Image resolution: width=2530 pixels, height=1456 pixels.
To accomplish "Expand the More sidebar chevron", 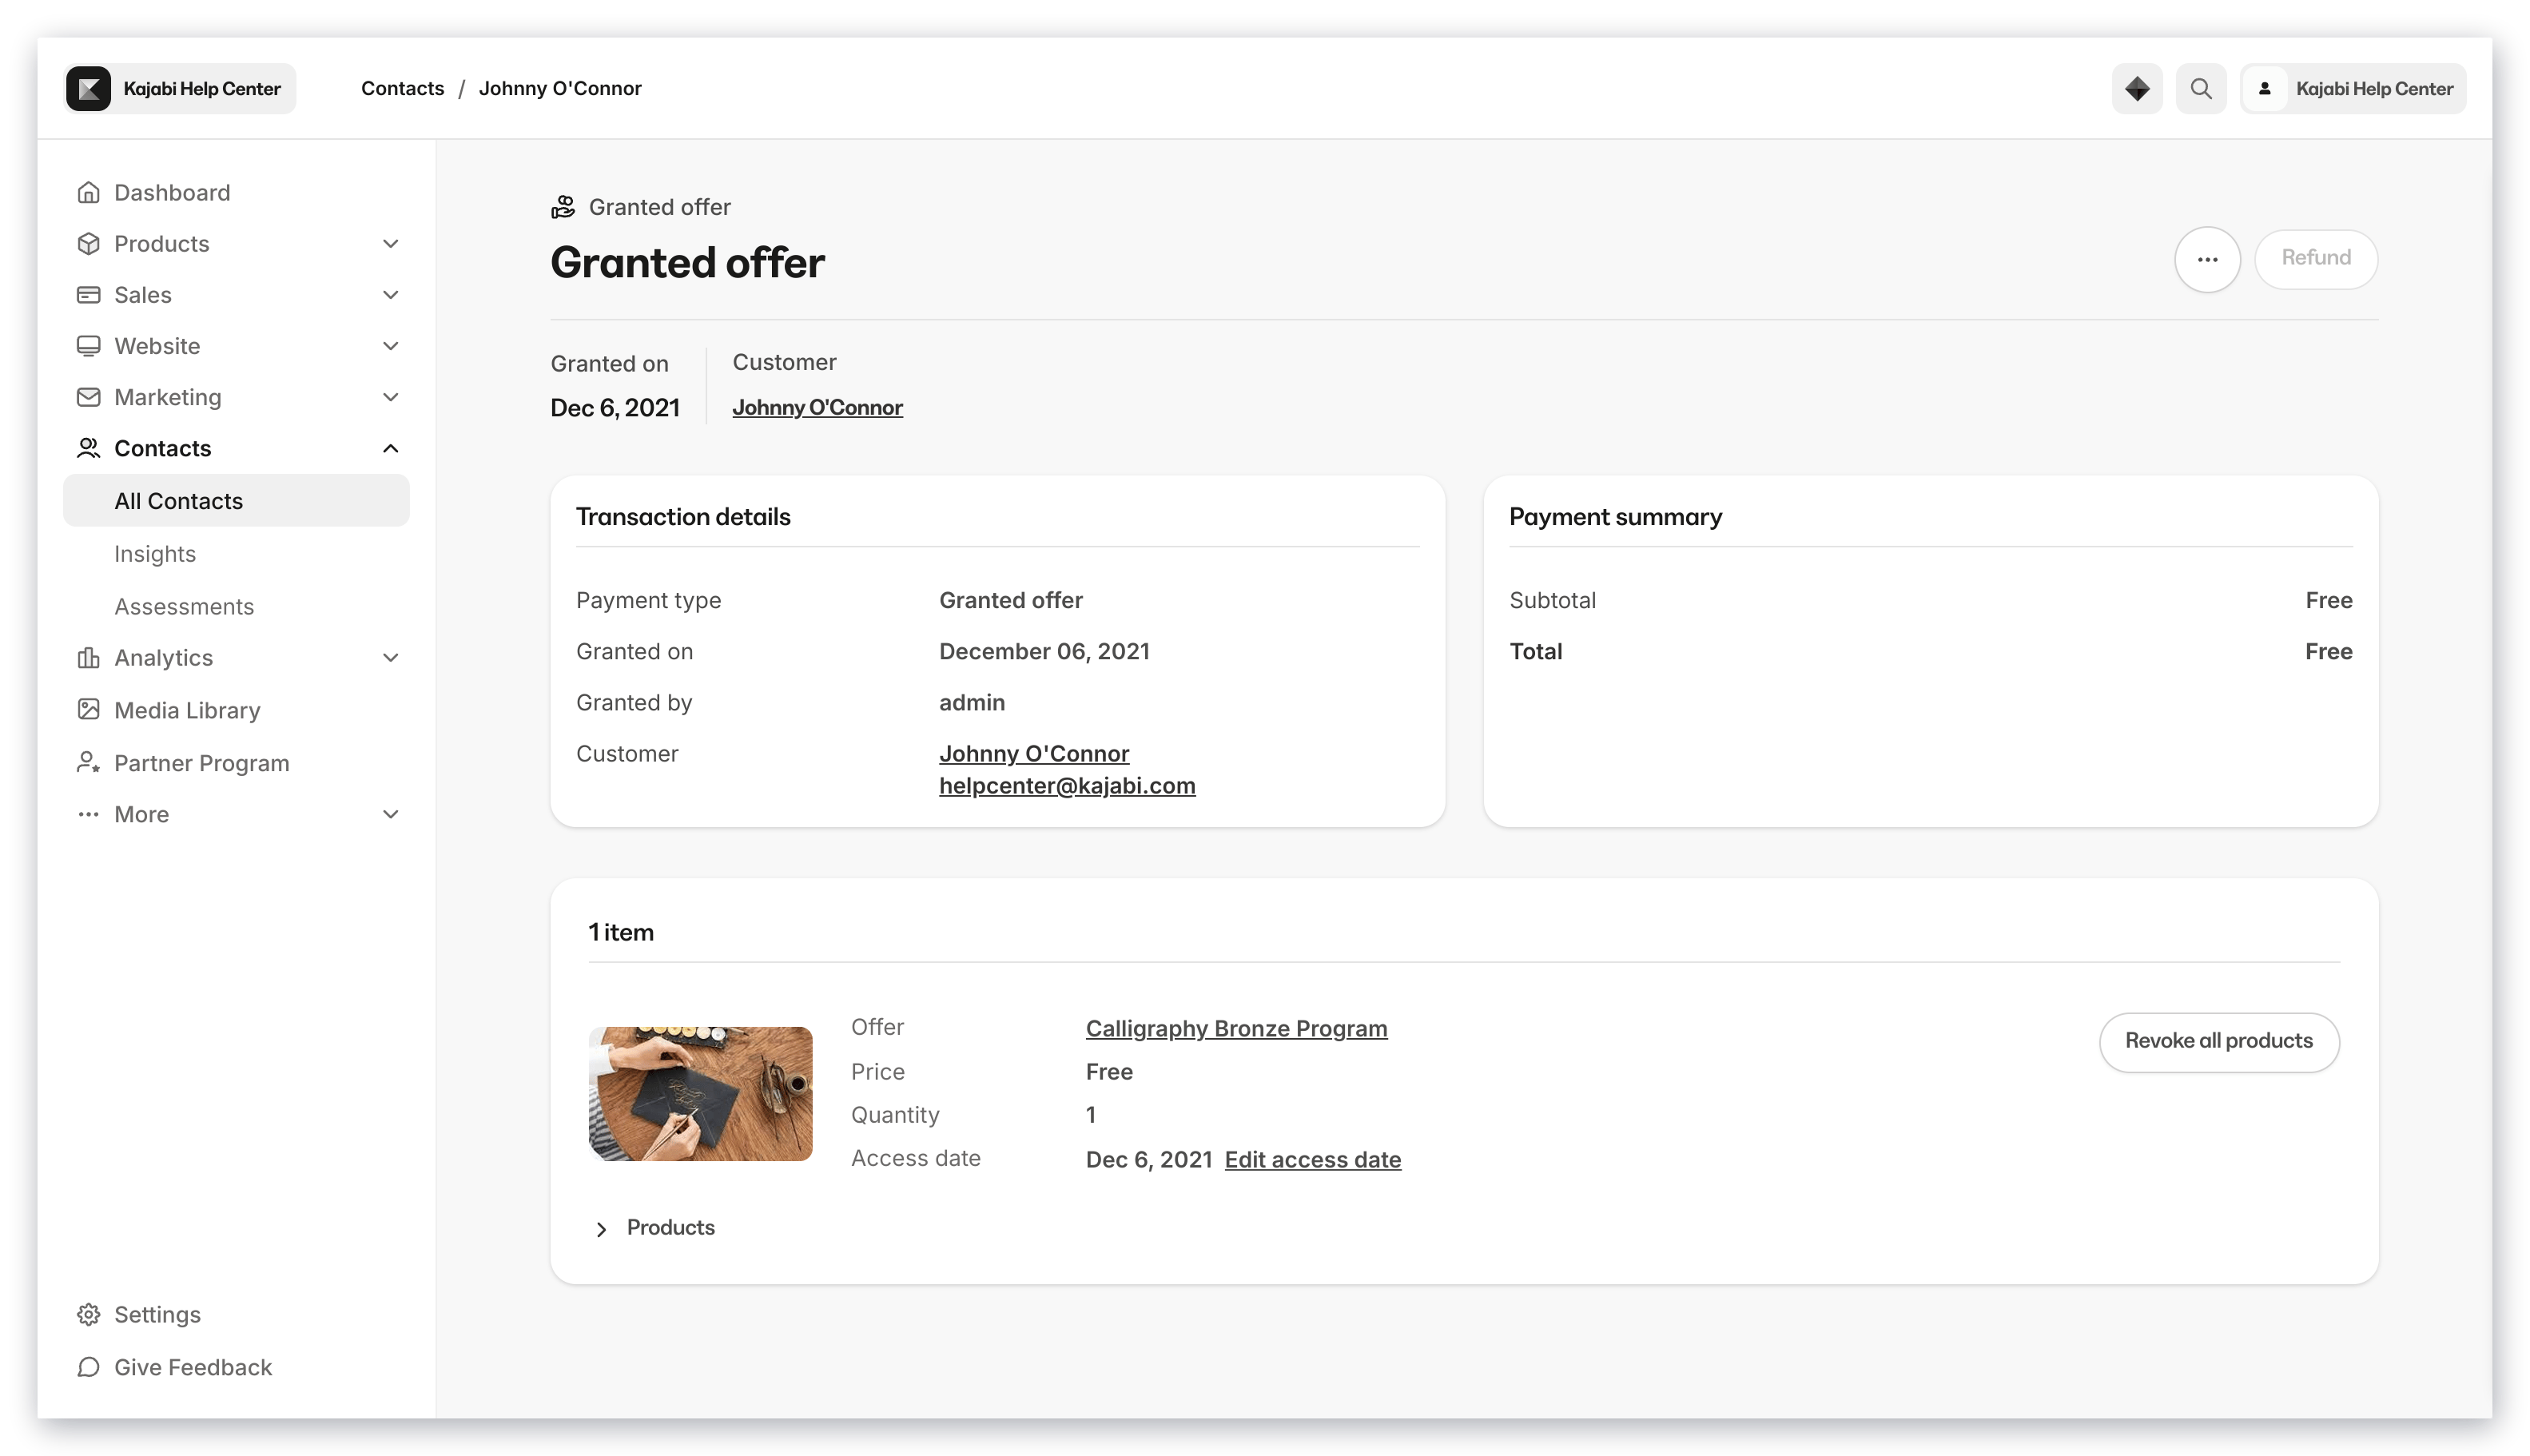I will click(390, 814).
